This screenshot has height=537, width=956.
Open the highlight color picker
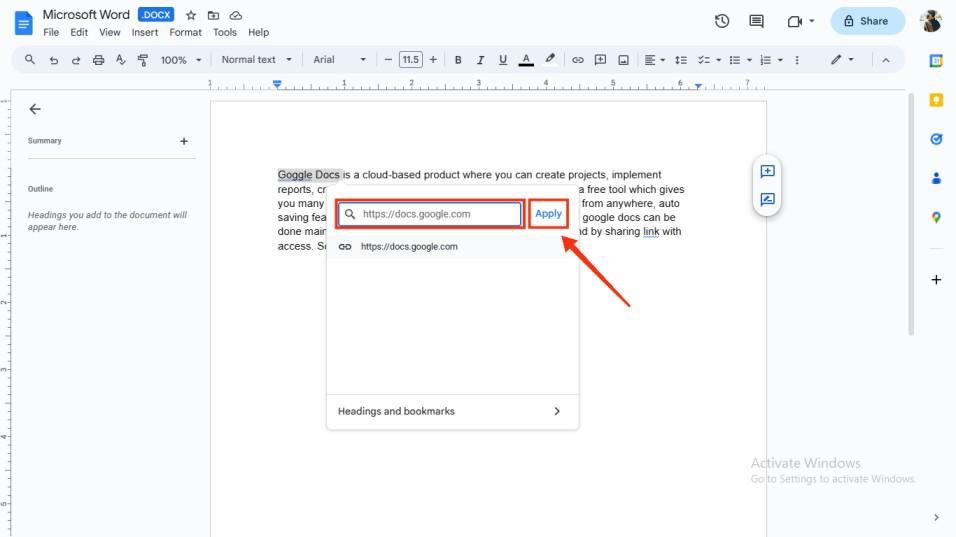pyautogui.click(x=550, y=60)
